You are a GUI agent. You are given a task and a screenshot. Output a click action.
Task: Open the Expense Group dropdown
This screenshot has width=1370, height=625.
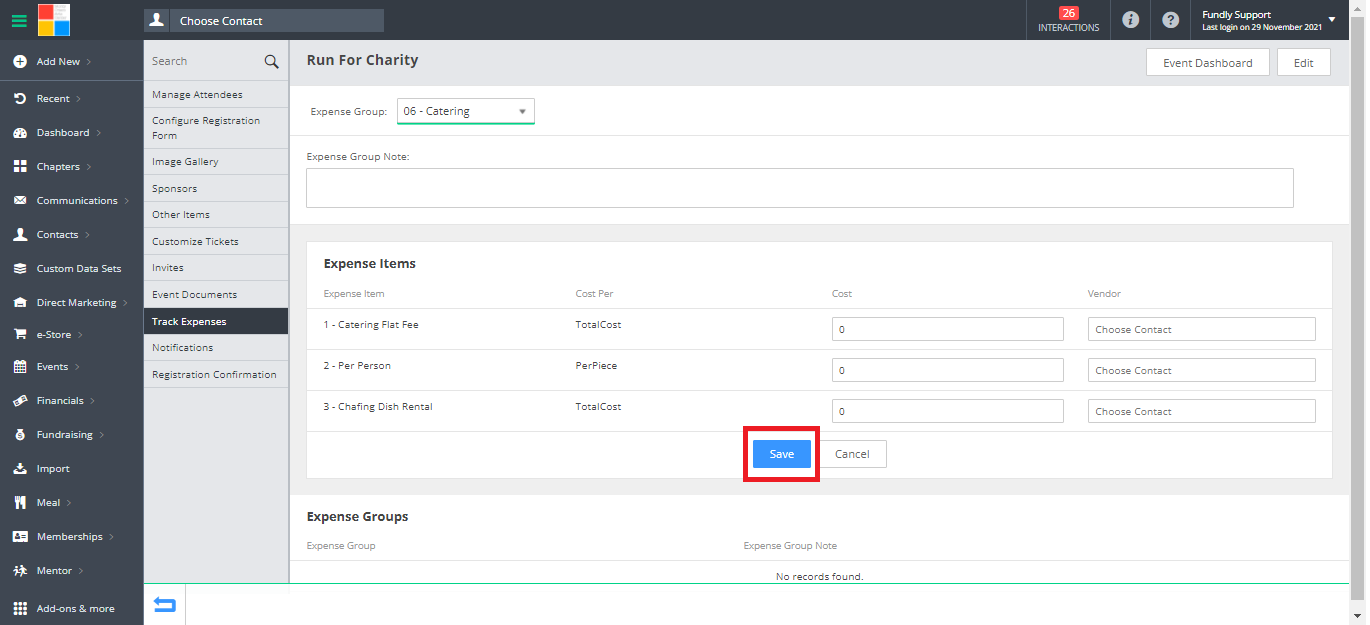pyautogui.click(x=466, y=111)
